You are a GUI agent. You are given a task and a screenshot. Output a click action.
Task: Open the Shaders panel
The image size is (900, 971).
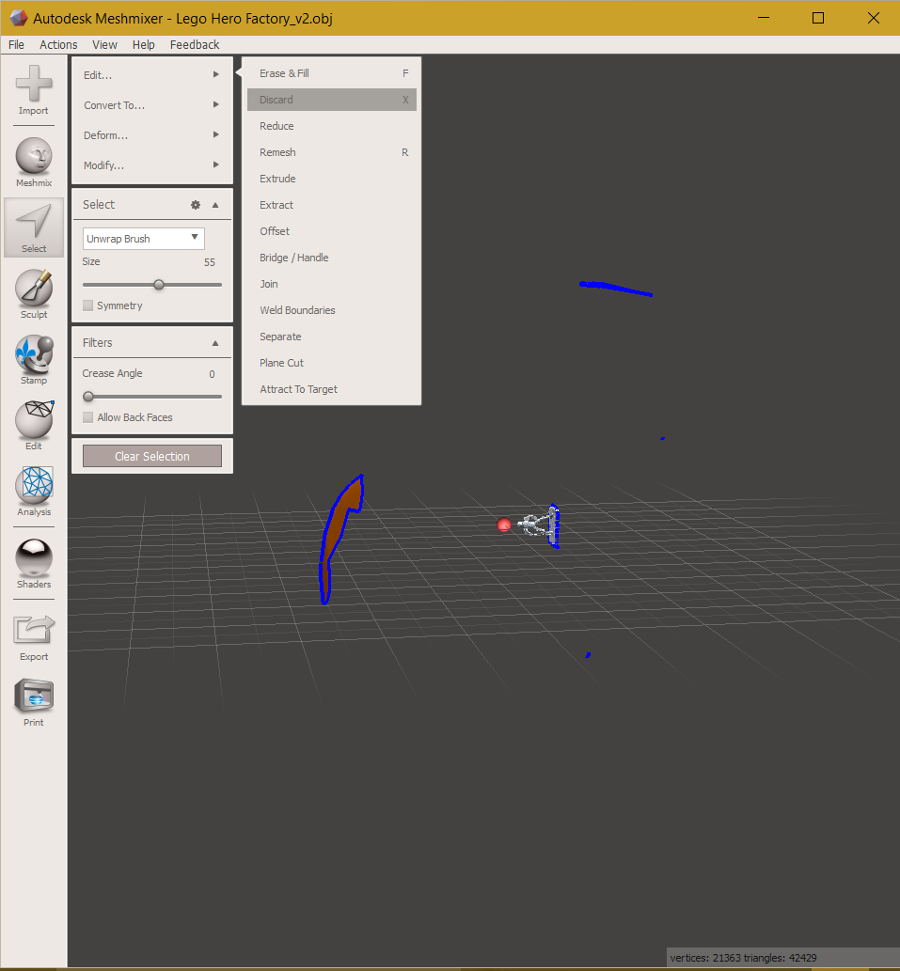click(33, 564)
